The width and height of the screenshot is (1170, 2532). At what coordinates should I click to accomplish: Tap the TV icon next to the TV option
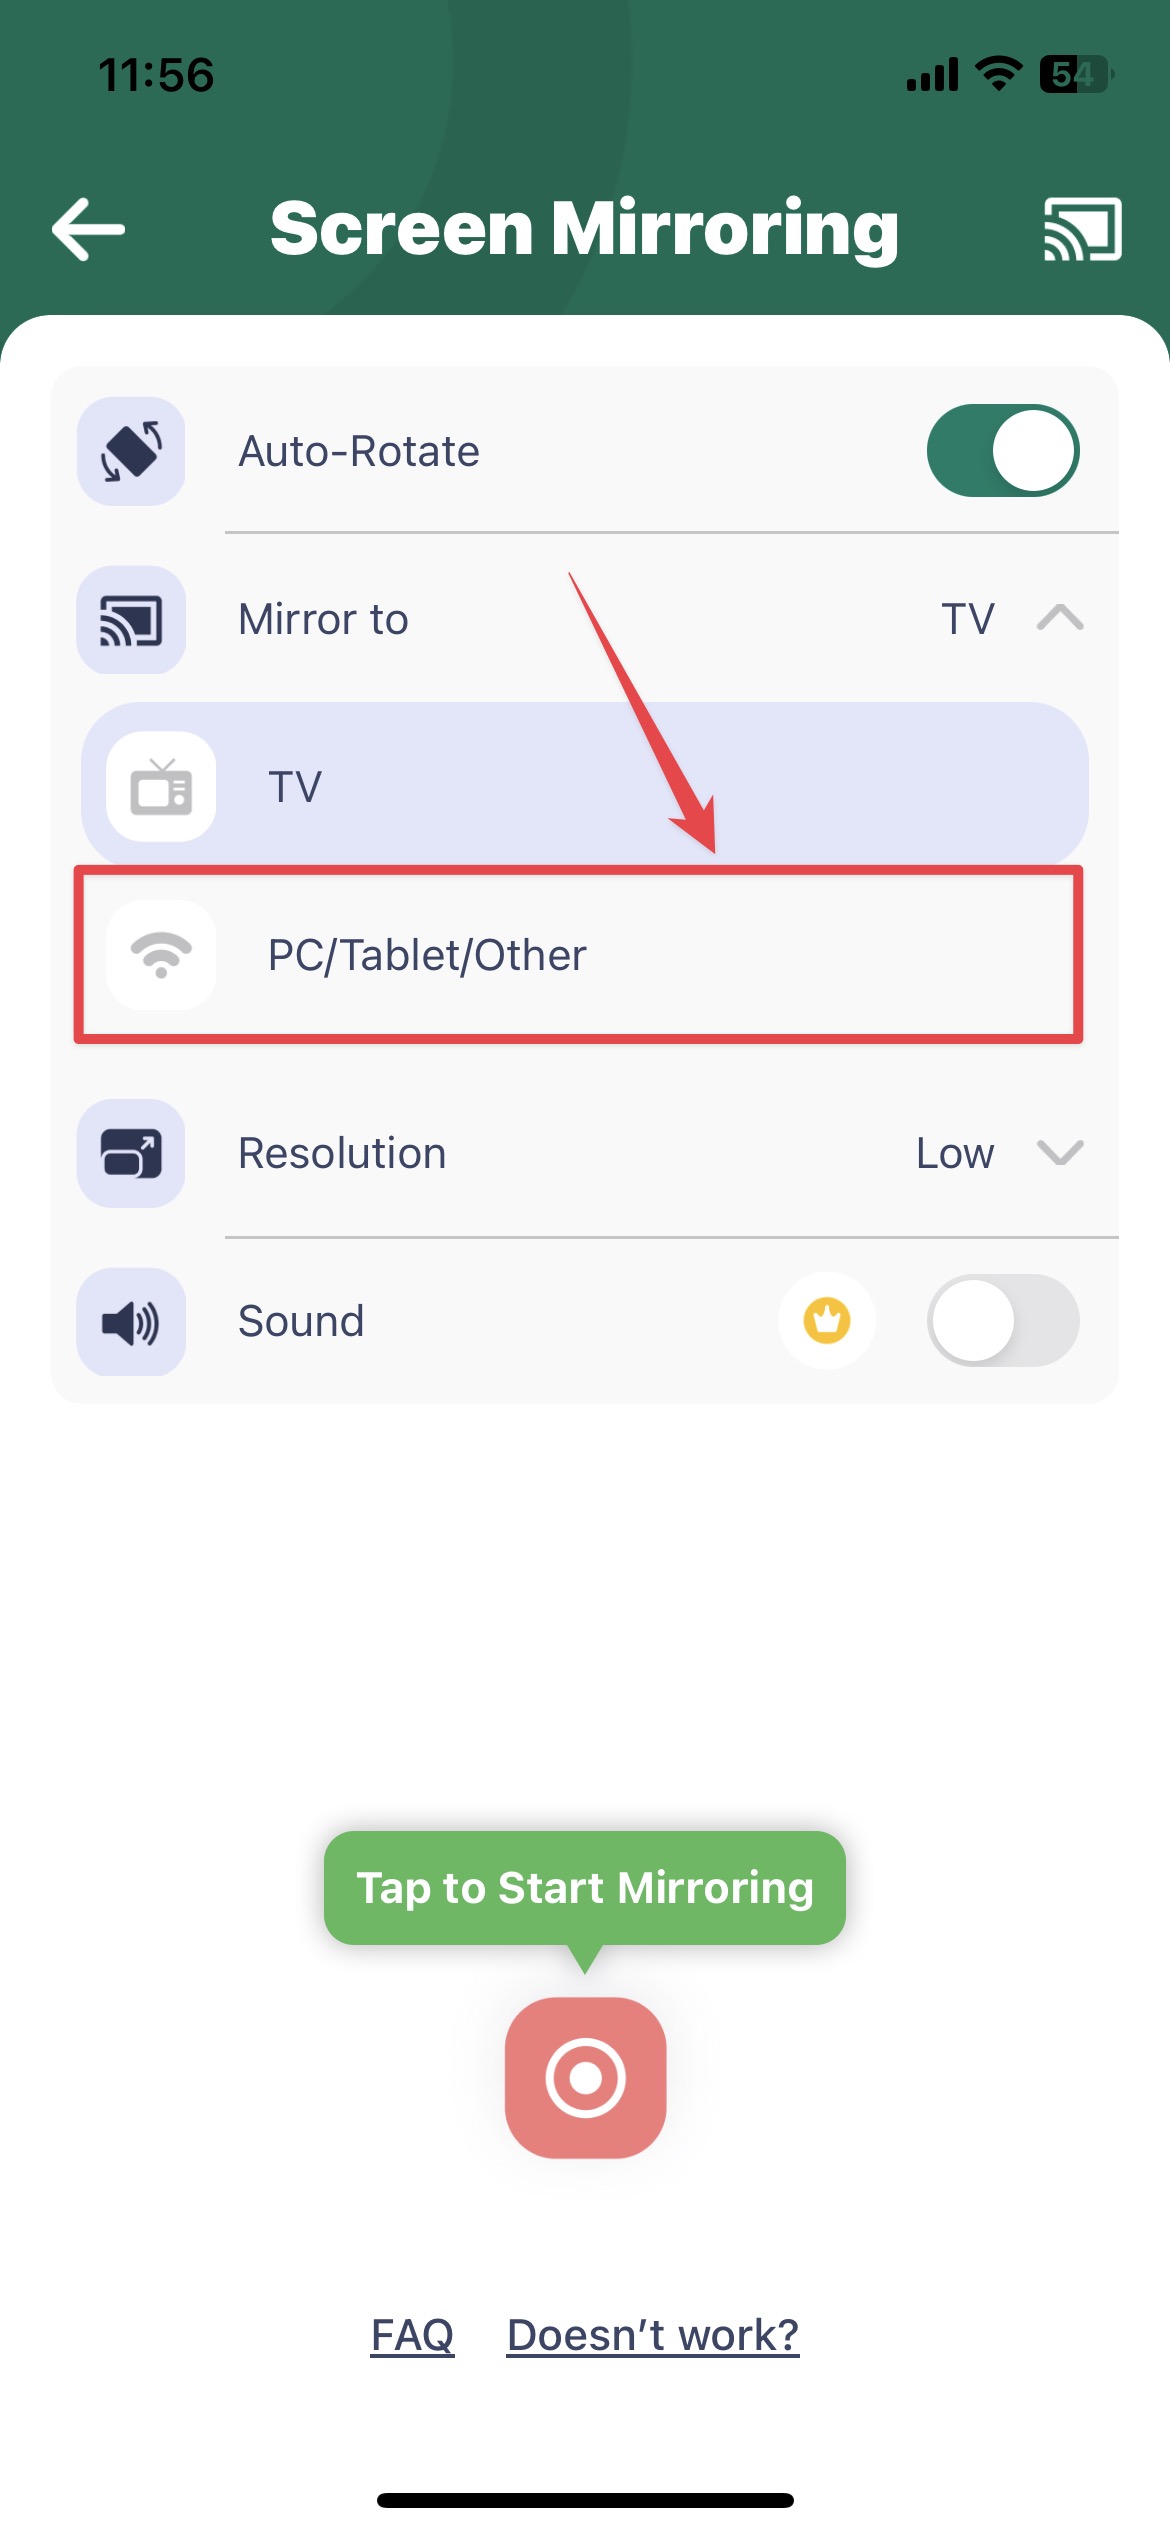[x=161, y=786]
